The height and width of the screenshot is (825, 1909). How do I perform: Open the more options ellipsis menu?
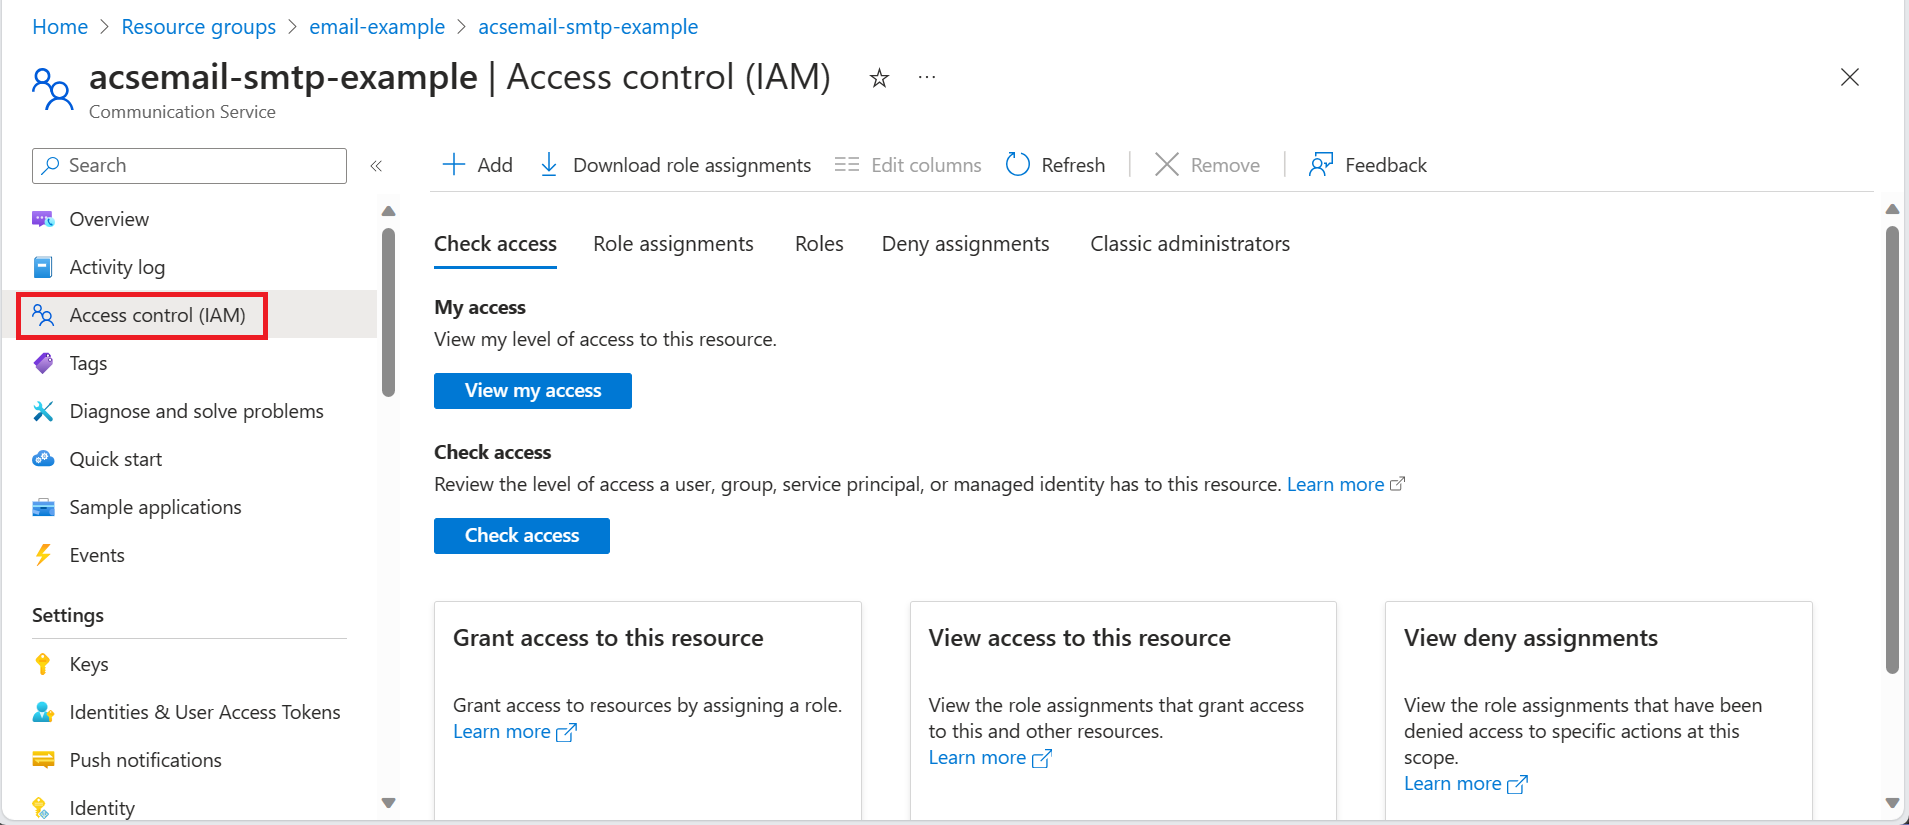(927, 77)
